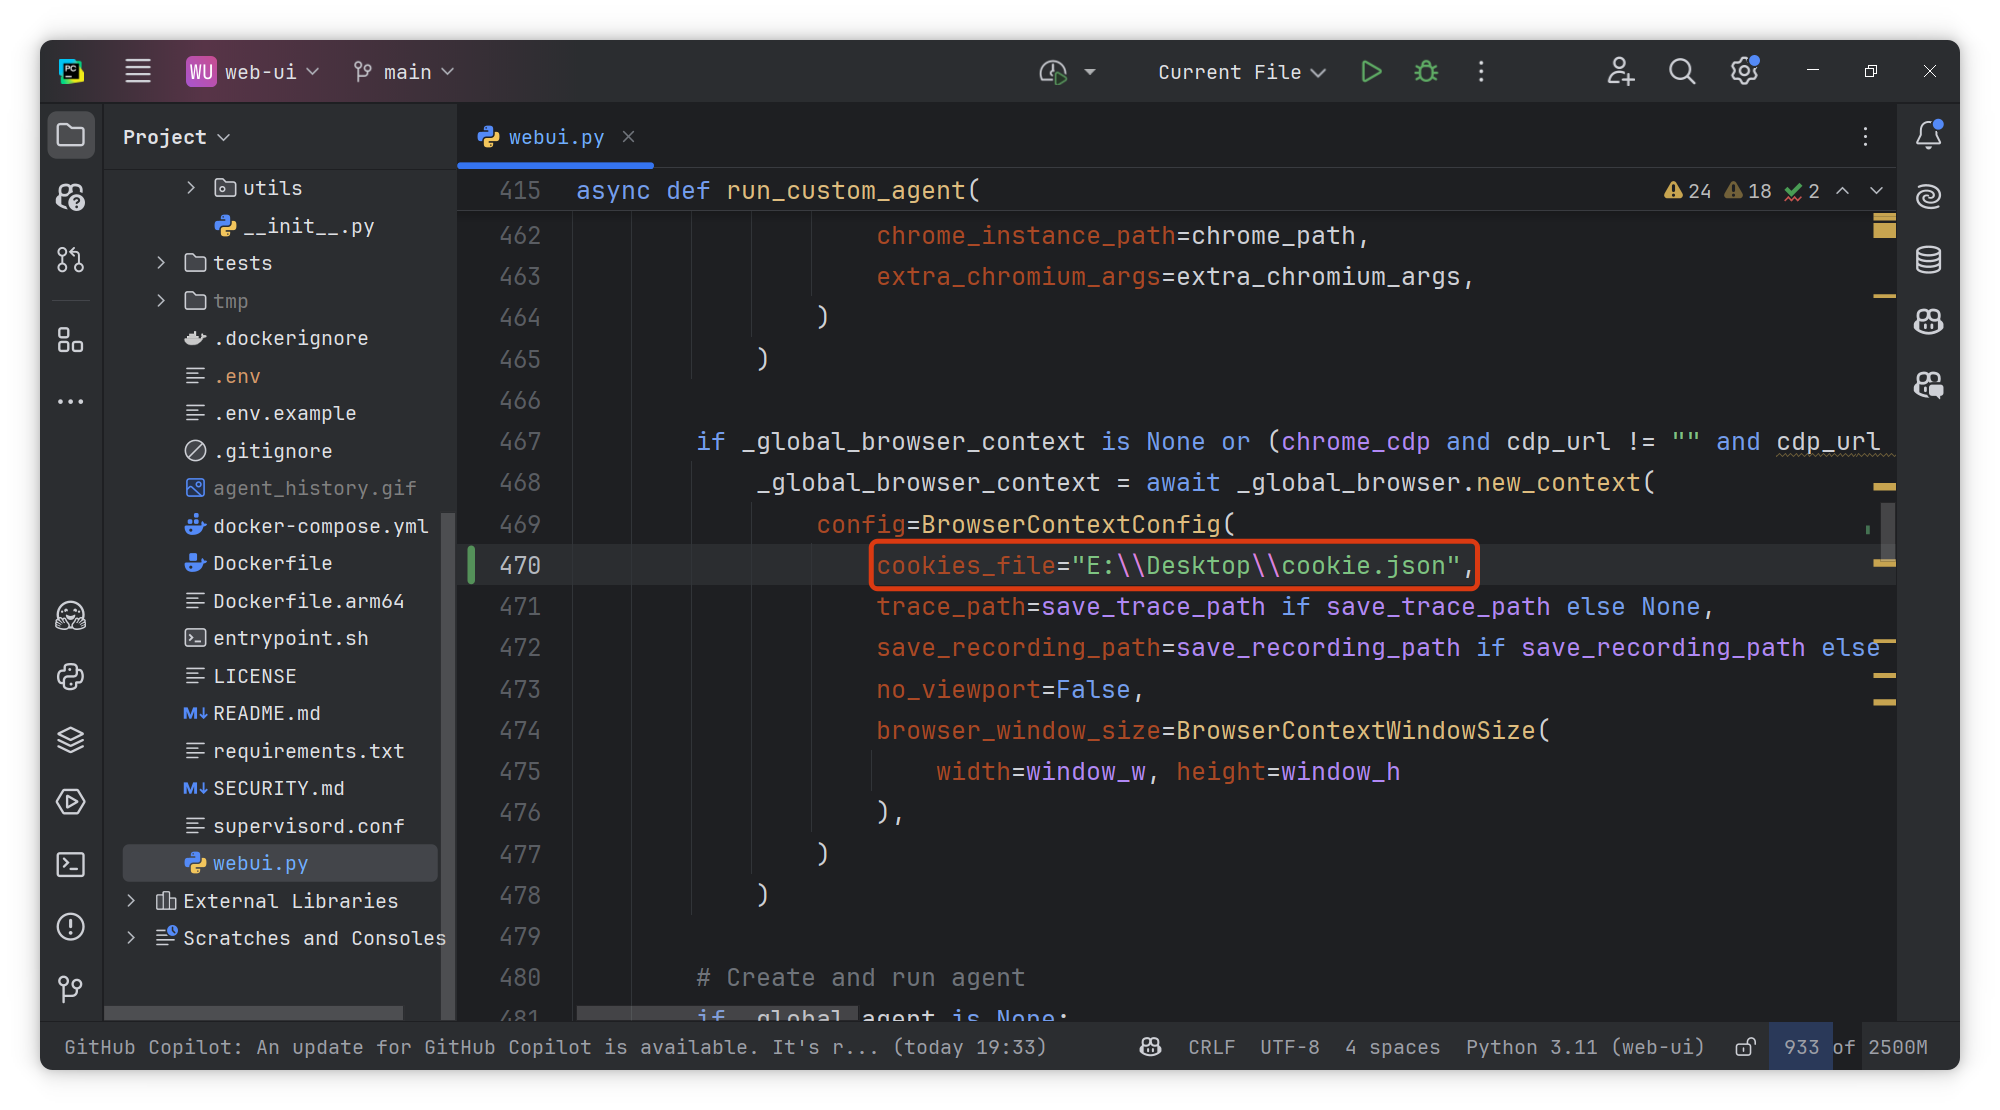
Task: Toggle file read-only lock icon
Action: (1745, 1047)
